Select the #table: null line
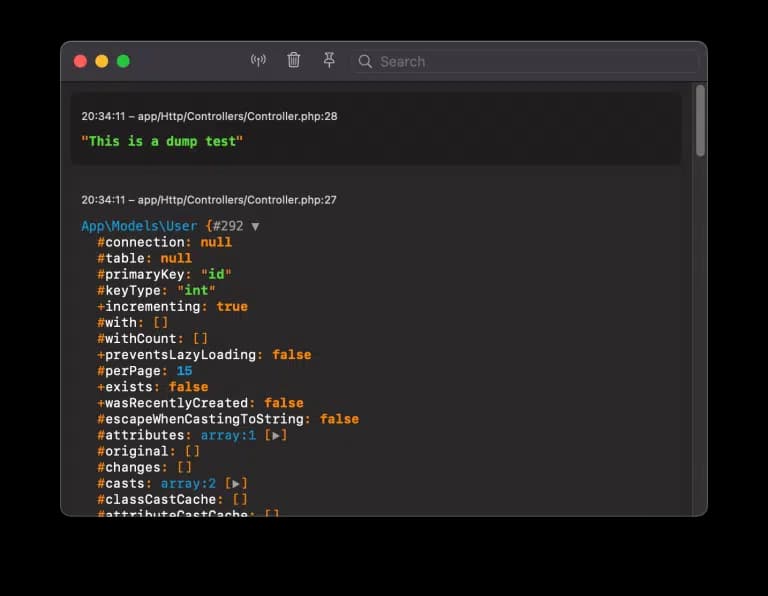 (x=144, y=259)
